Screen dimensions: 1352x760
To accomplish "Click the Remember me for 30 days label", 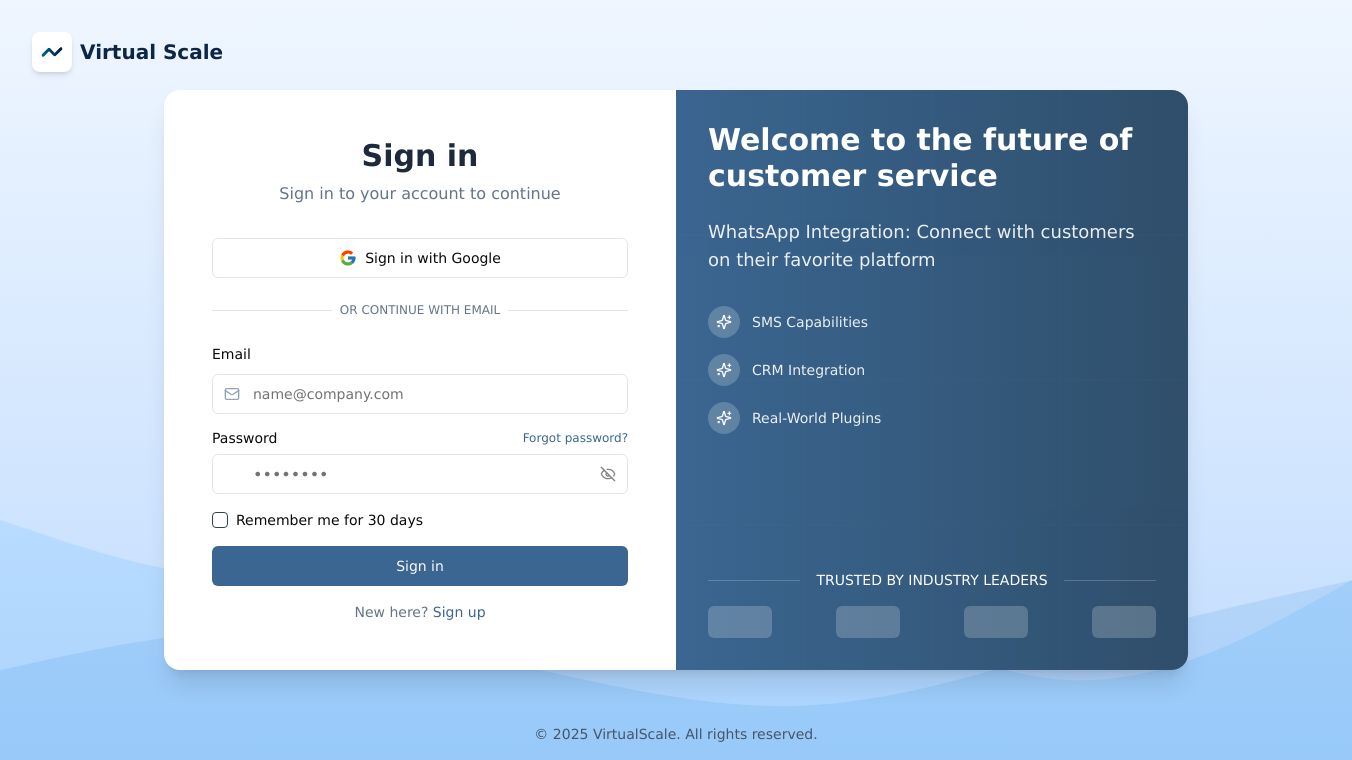I will tap(329, 520).
